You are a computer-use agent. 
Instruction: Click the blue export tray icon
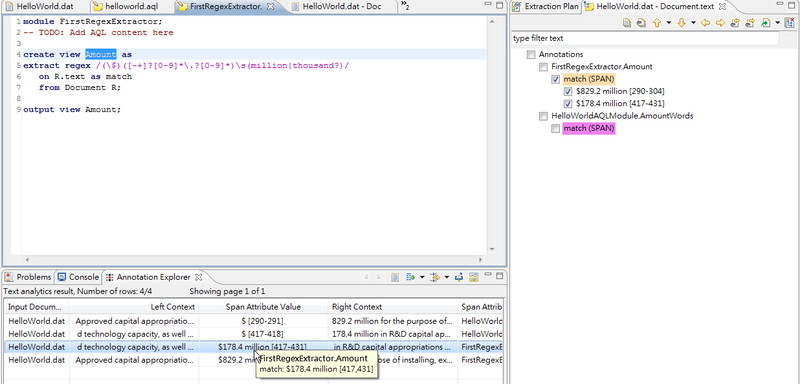pos(459,277)
